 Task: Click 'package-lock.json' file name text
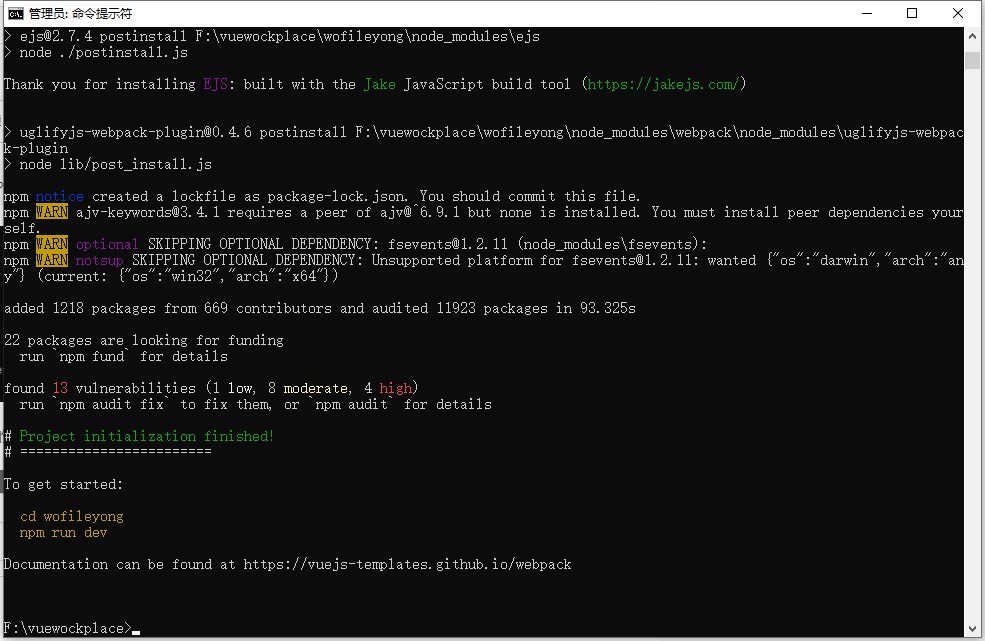337,196
